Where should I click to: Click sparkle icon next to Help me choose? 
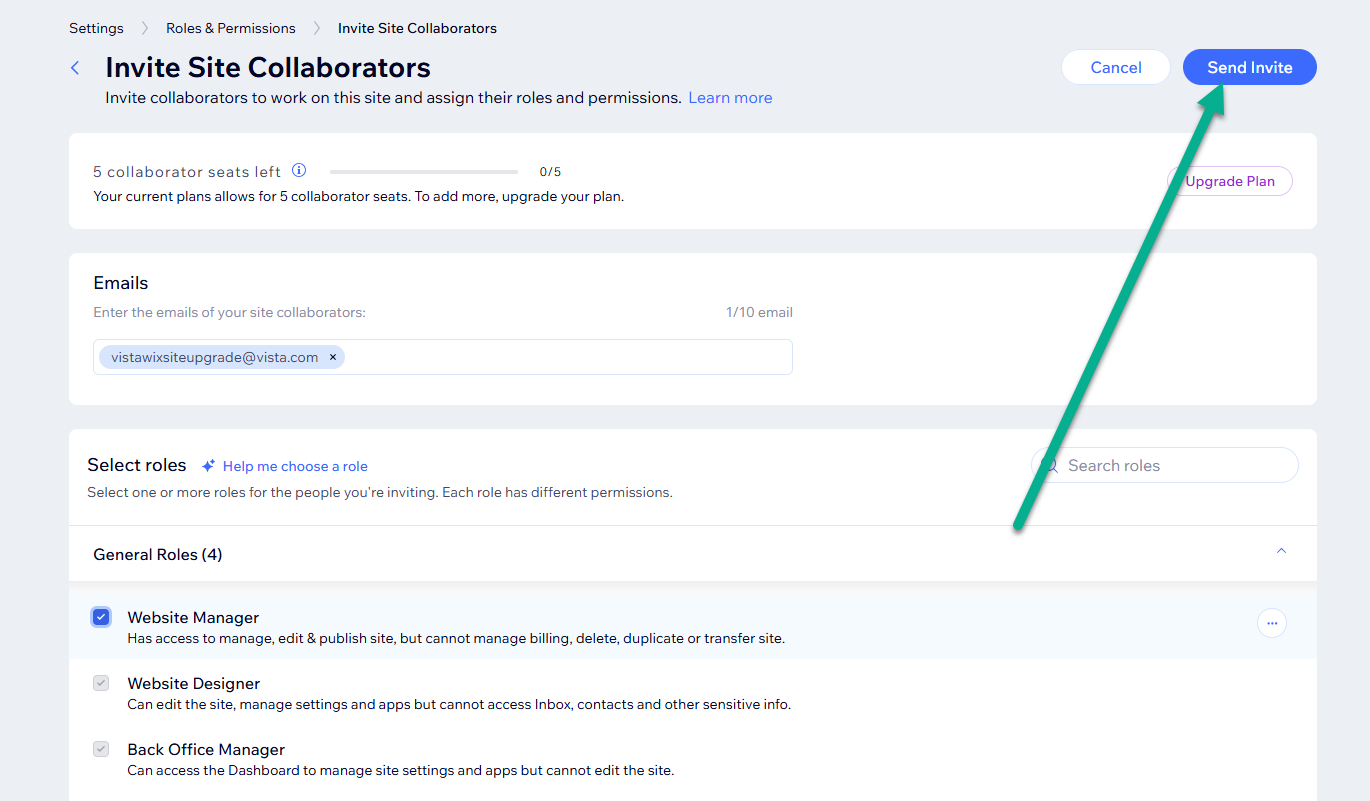coord(209,466)
